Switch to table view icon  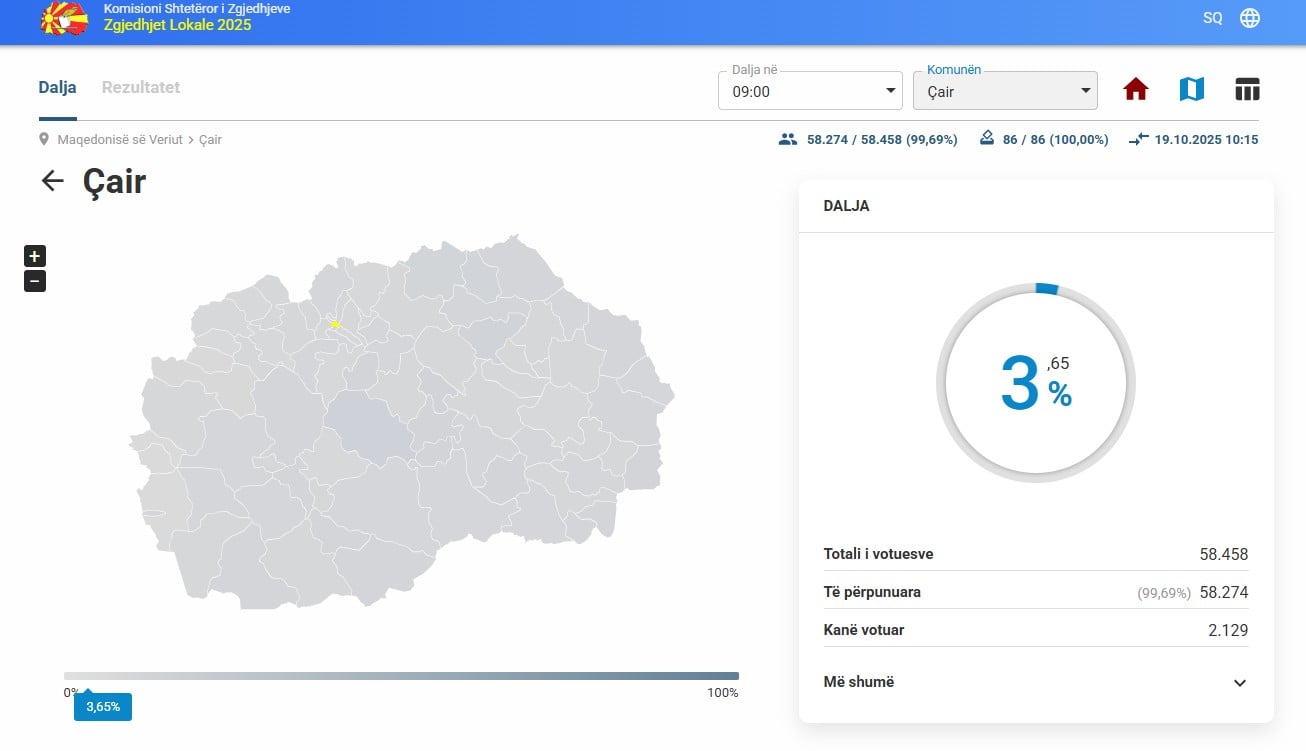point(1247,90)
